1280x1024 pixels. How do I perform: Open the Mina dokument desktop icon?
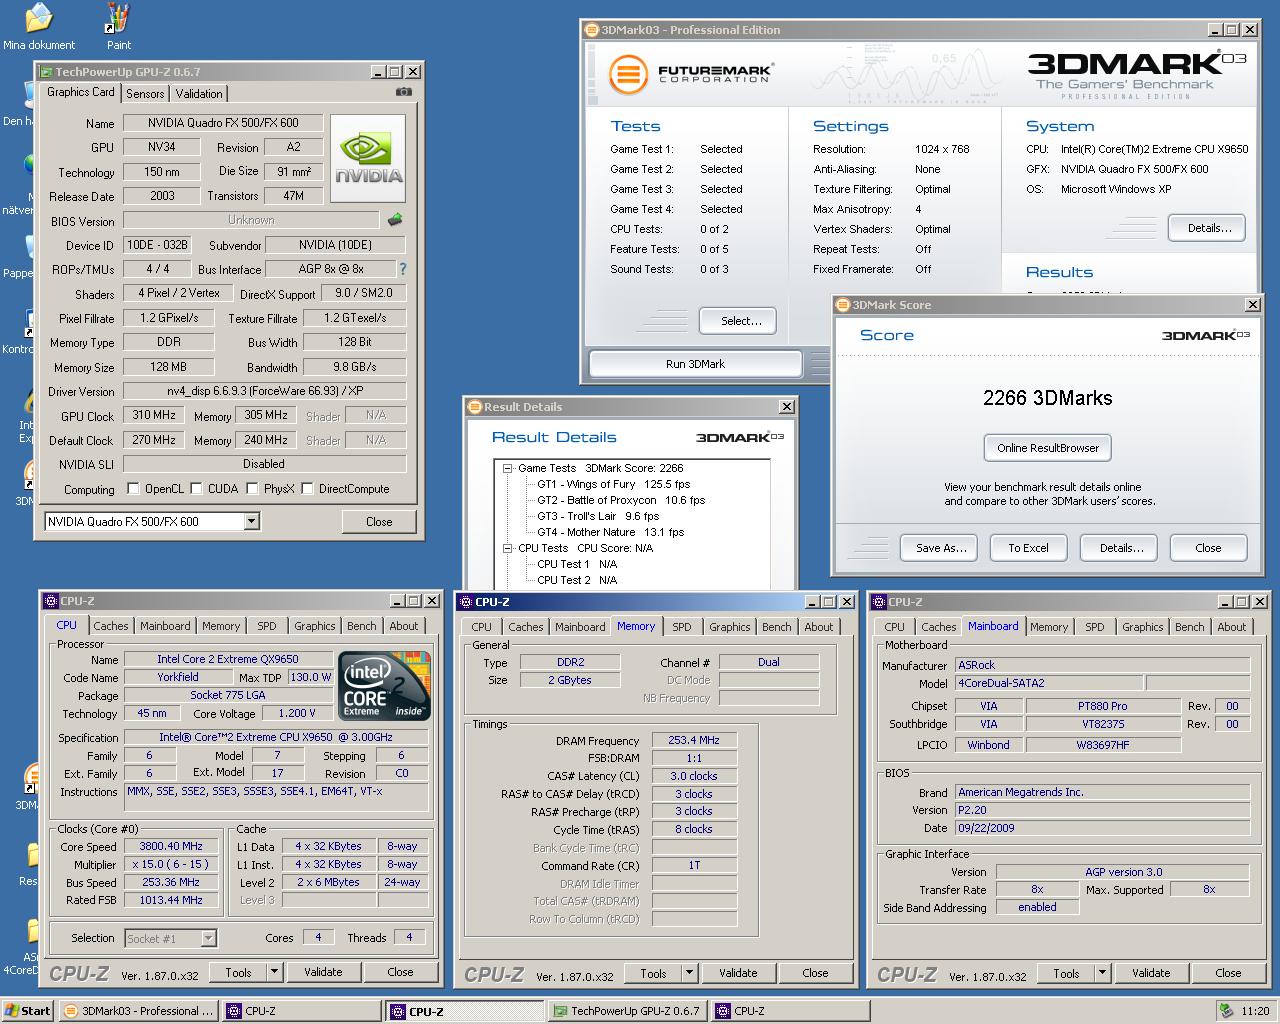click(x=39, y=26)
